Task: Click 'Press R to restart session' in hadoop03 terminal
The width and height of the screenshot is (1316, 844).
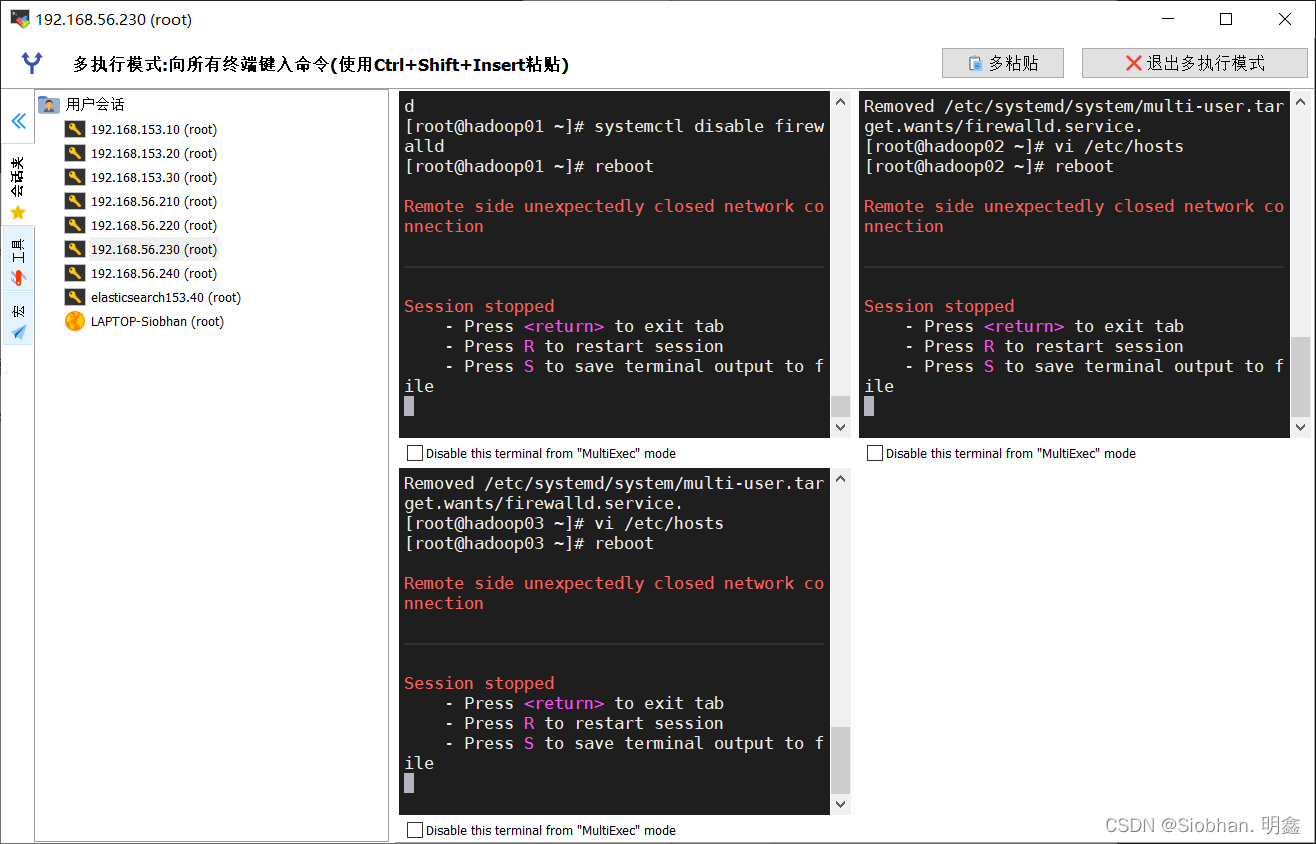Action: (594, 723)
